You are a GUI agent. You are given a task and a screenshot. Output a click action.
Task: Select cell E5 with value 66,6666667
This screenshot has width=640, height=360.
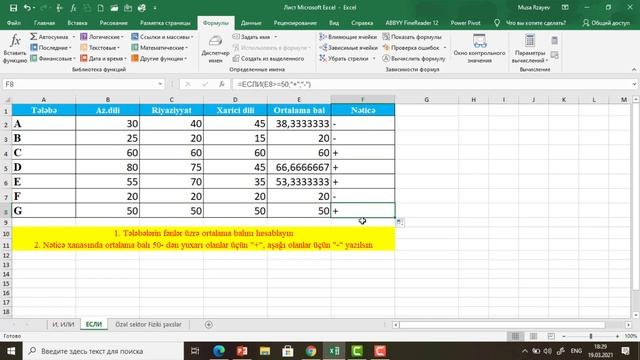tap(299, 167)
